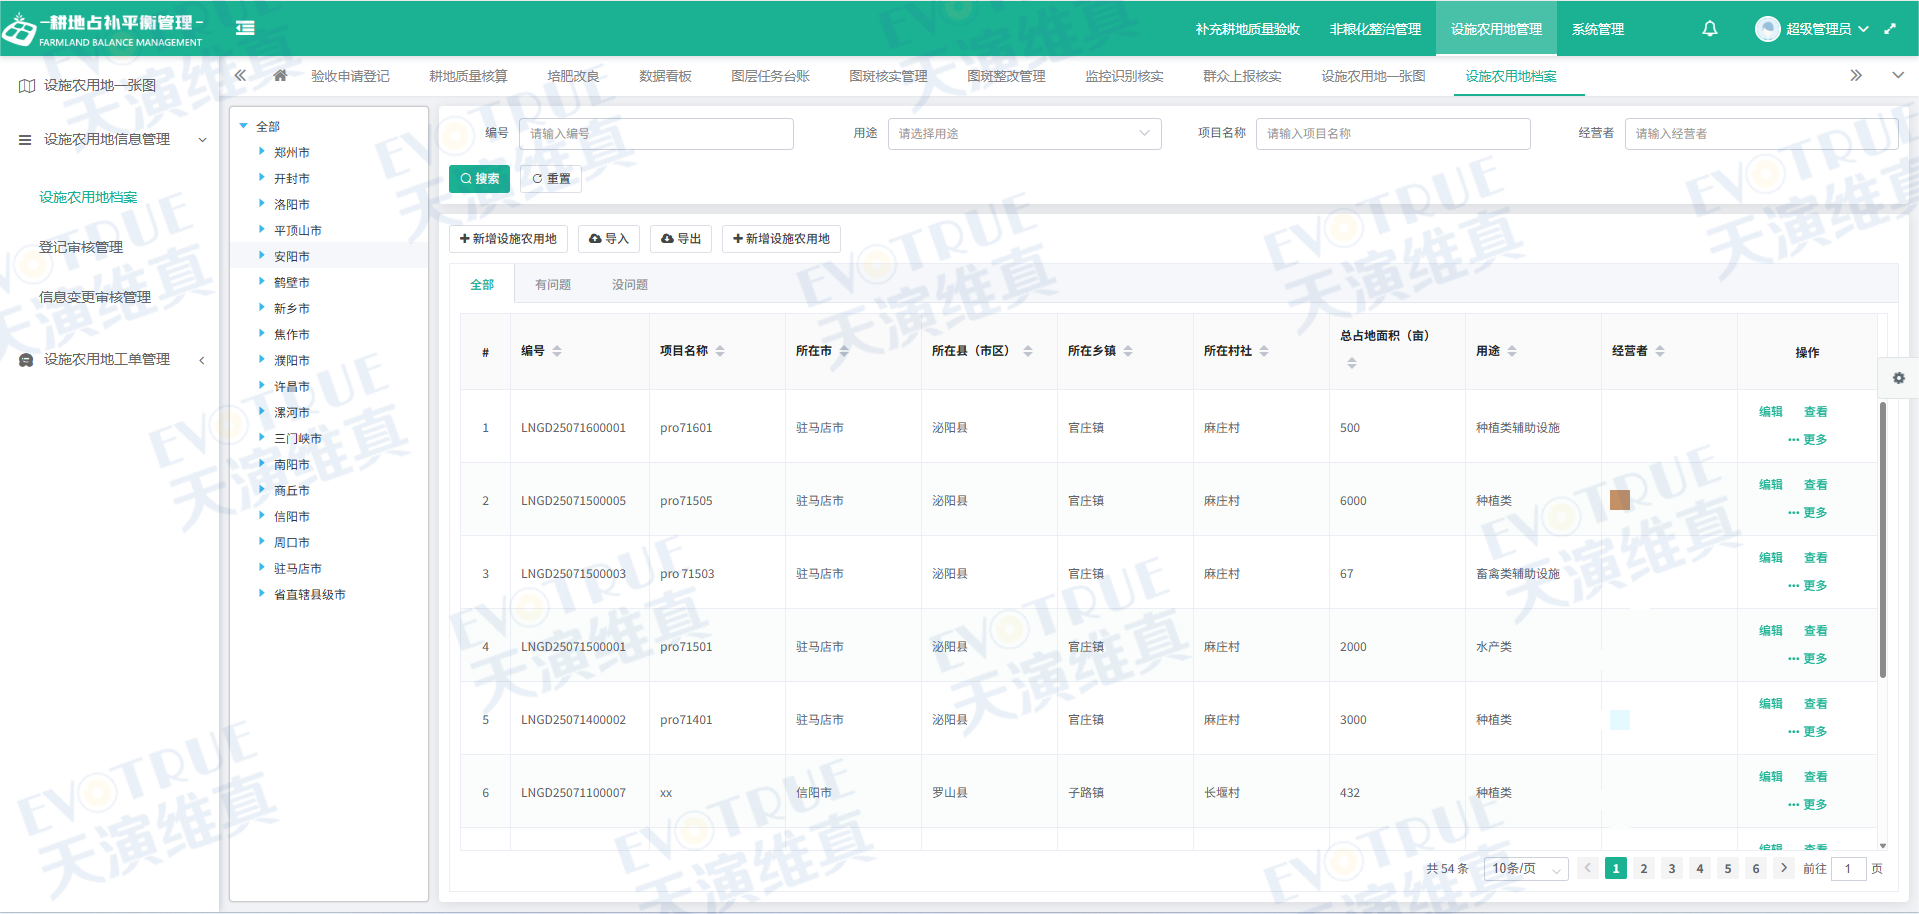Click the green 搜索 button
Screen dimensions: 1919x914
click(480, 179)
